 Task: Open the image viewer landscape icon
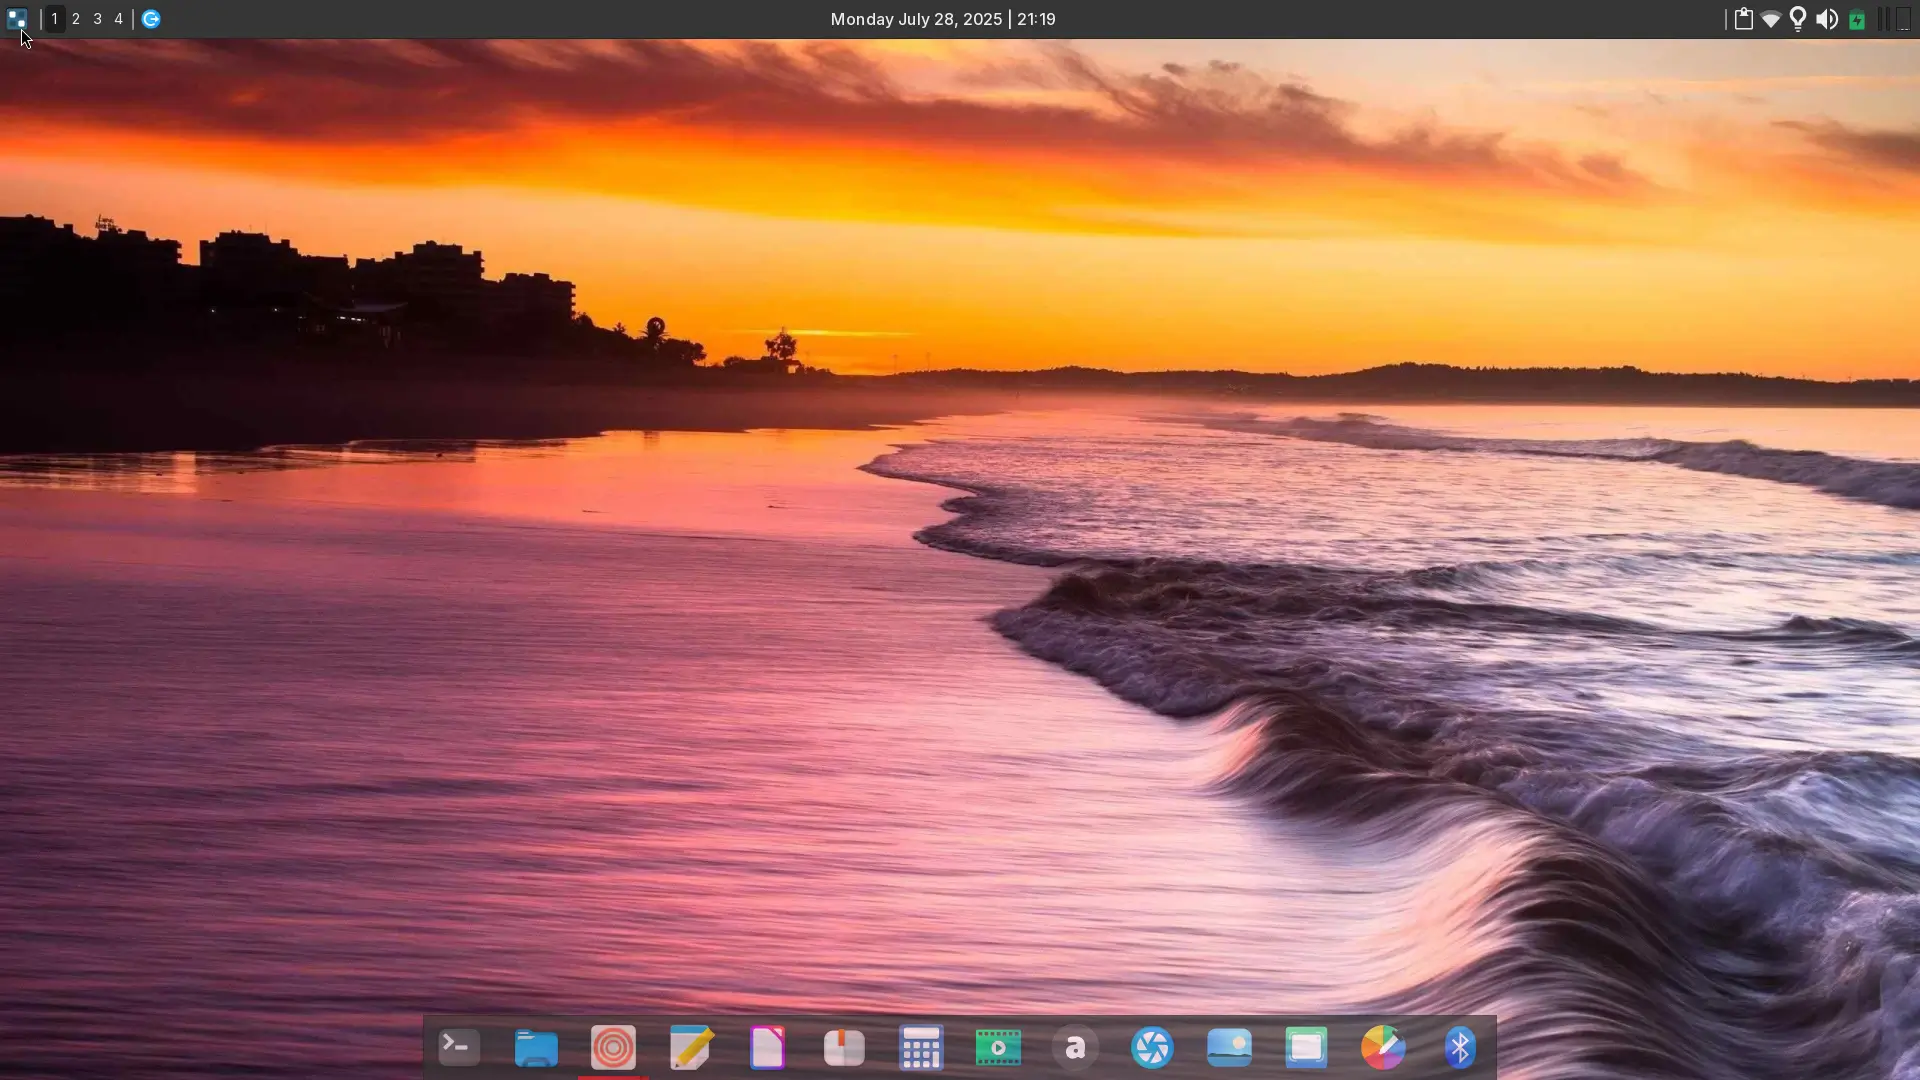coord(1229,1047)
